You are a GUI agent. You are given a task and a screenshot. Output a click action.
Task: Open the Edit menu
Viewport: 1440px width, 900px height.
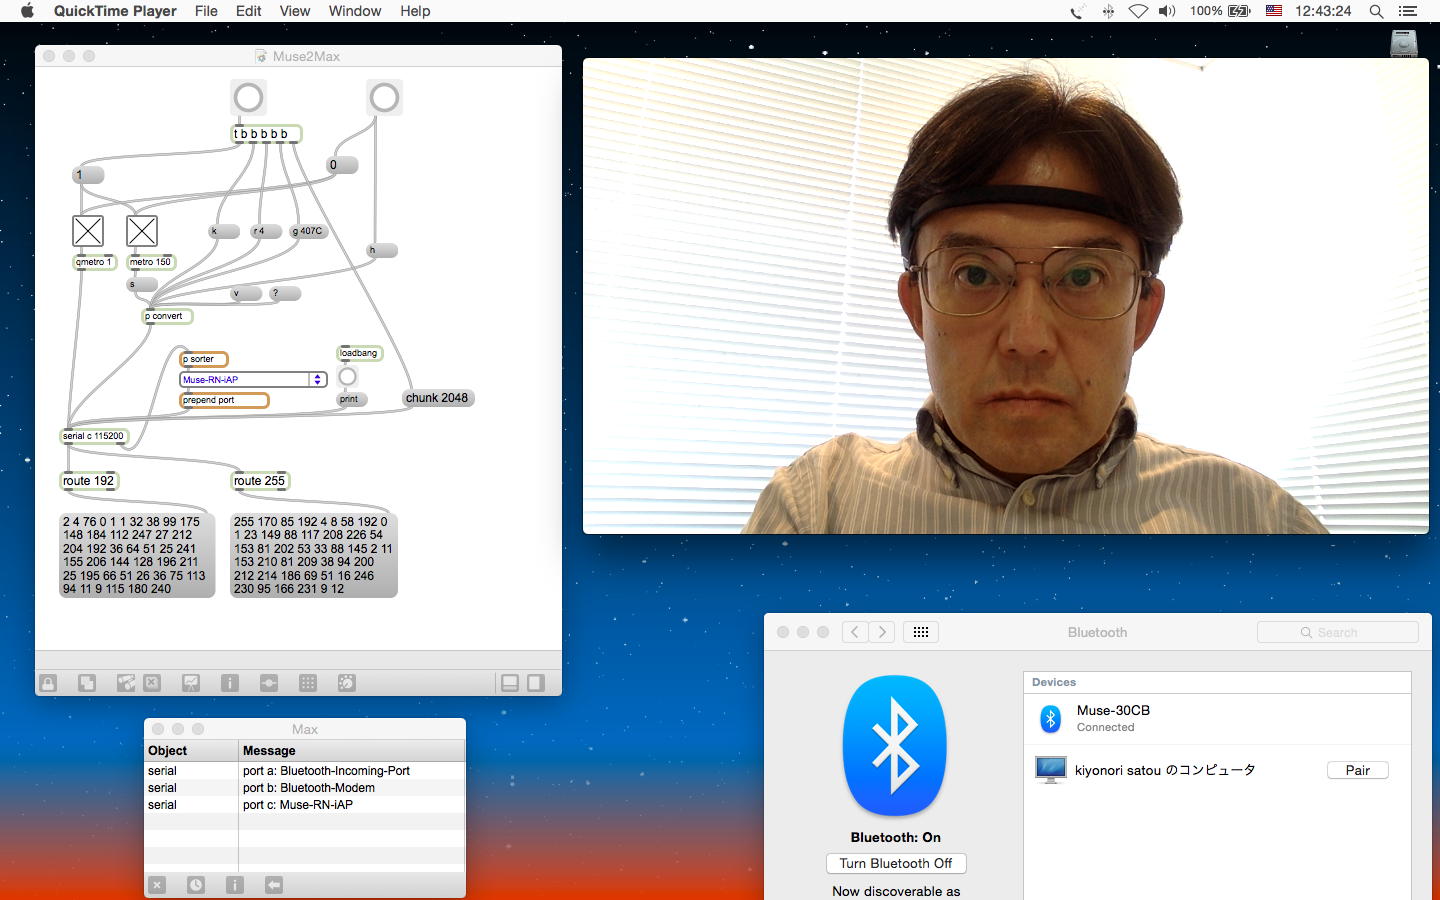(x=248, y=11)
